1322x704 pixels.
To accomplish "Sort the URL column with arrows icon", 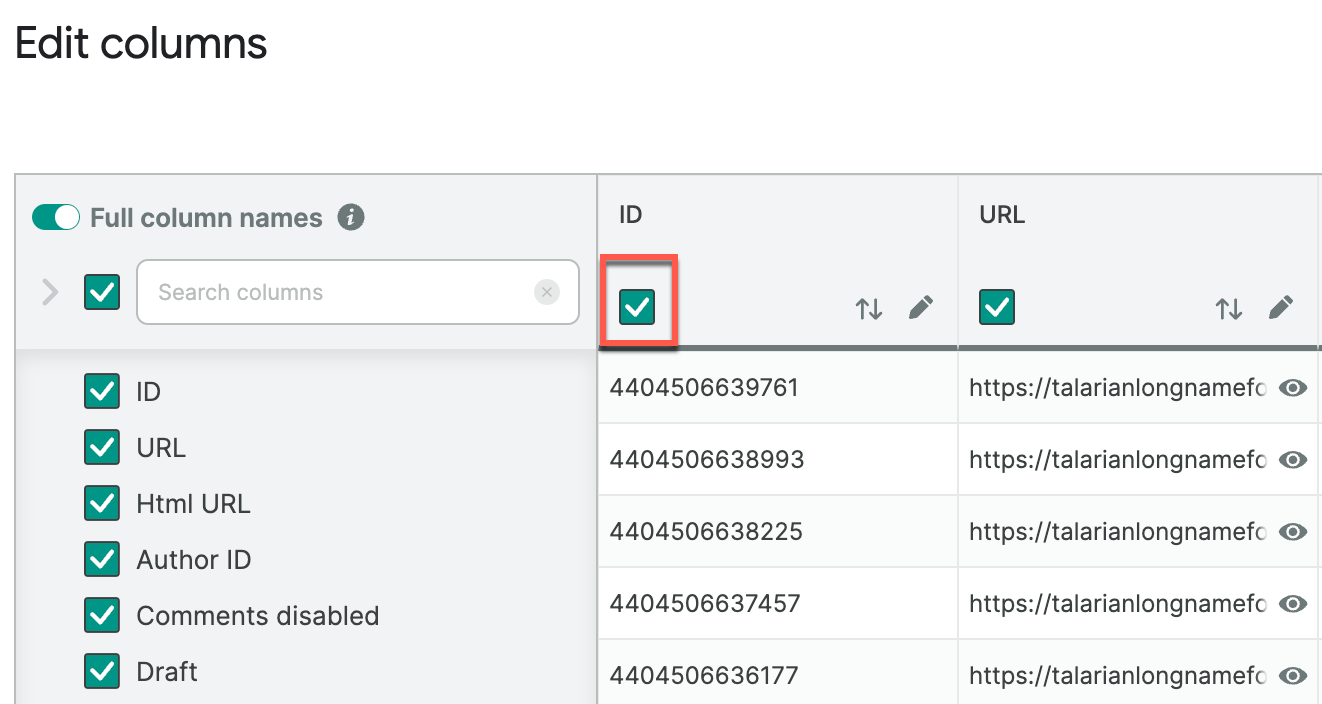I will [1229, 309].
